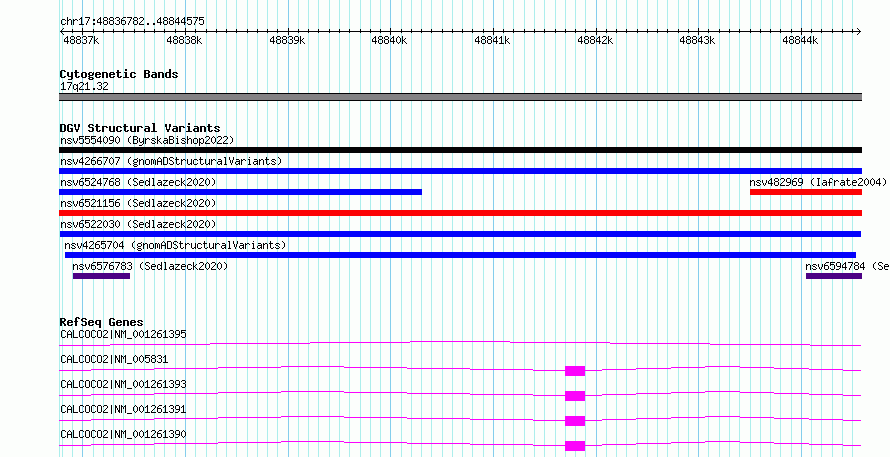Click the 48838k ruler tick label

(x=184, y=40)
